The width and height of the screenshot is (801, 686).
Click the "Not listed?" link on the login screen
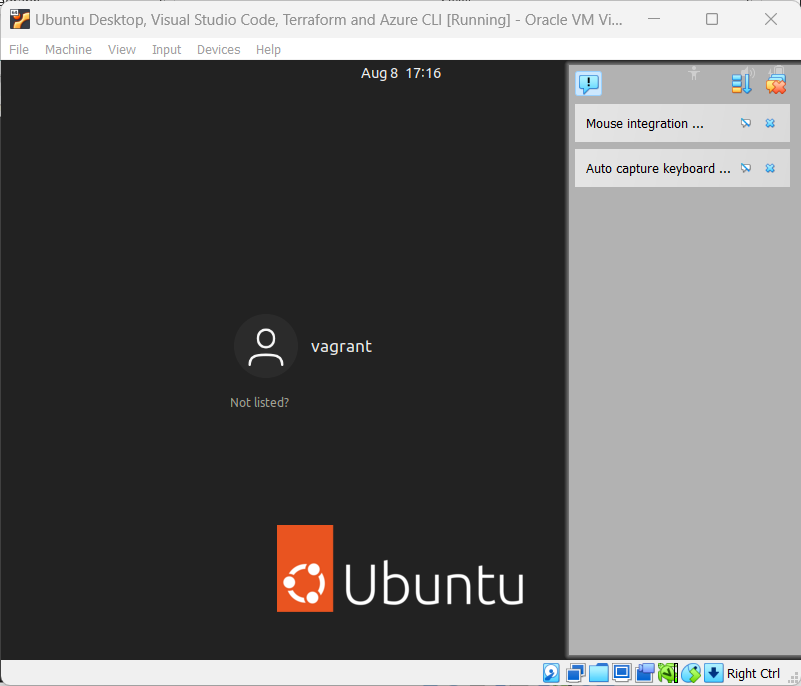click(259, 402)
